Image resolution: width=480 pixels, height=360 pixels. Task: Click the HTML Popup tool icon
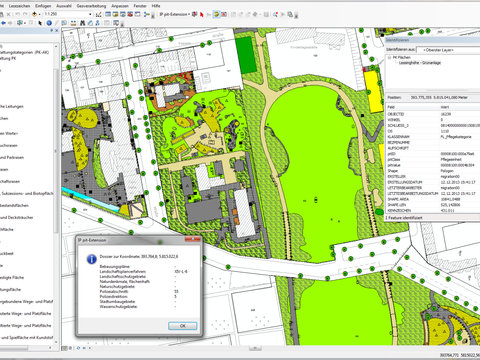[64, 23]
